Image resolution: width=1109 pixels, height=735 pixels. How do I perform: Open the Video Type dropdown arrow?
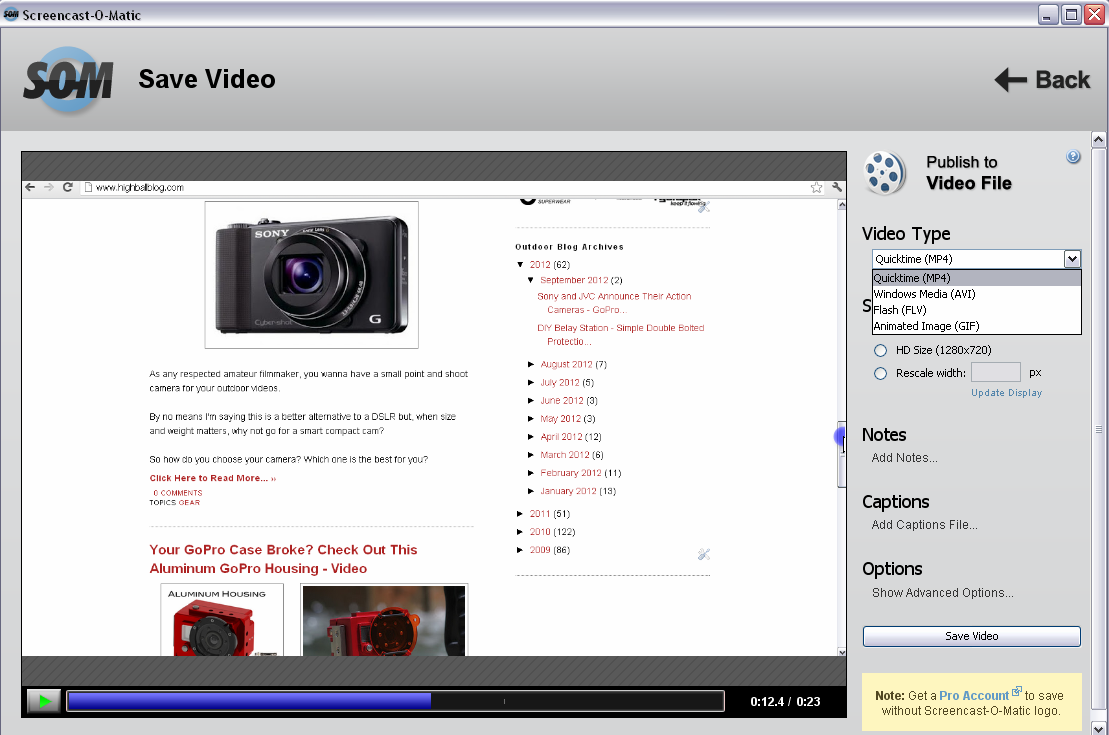(x=1072, y=259)
